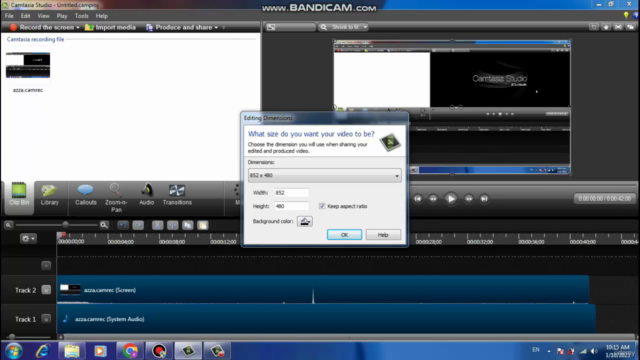Screen dimensions: 640x360
Task: Click the volume icon in the system tray
Action: [594, 351]
